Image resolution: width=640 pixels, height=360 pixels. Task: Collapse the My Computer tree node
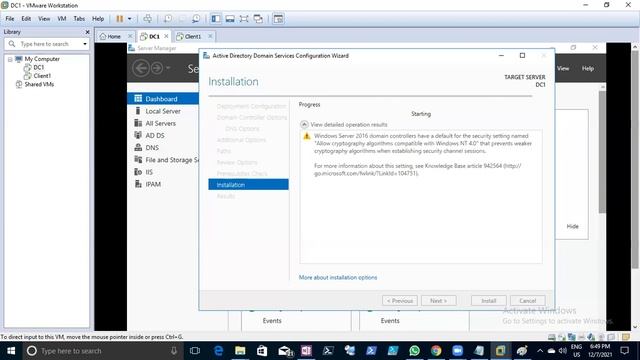[10, 59]
